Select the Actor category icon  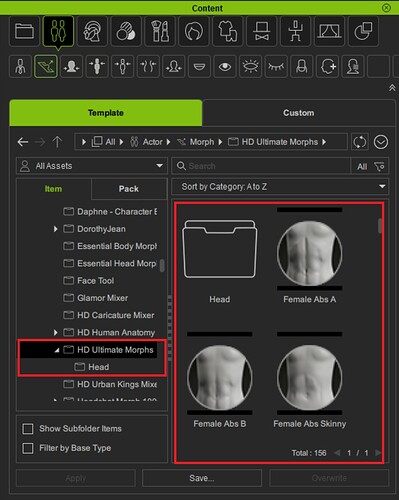(x=58, y=31)
